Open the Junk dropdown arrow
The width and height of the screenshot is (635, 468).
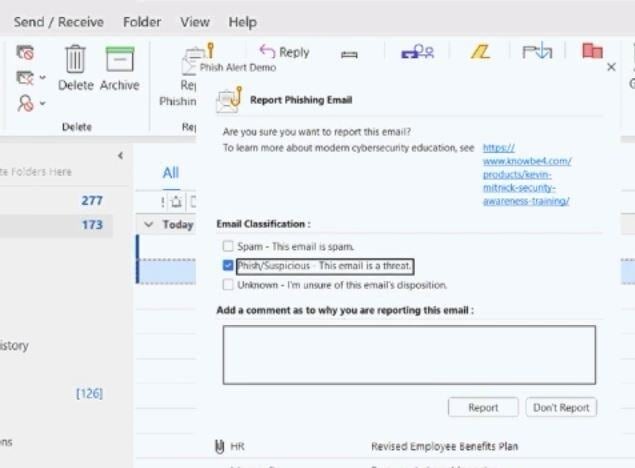42,101
